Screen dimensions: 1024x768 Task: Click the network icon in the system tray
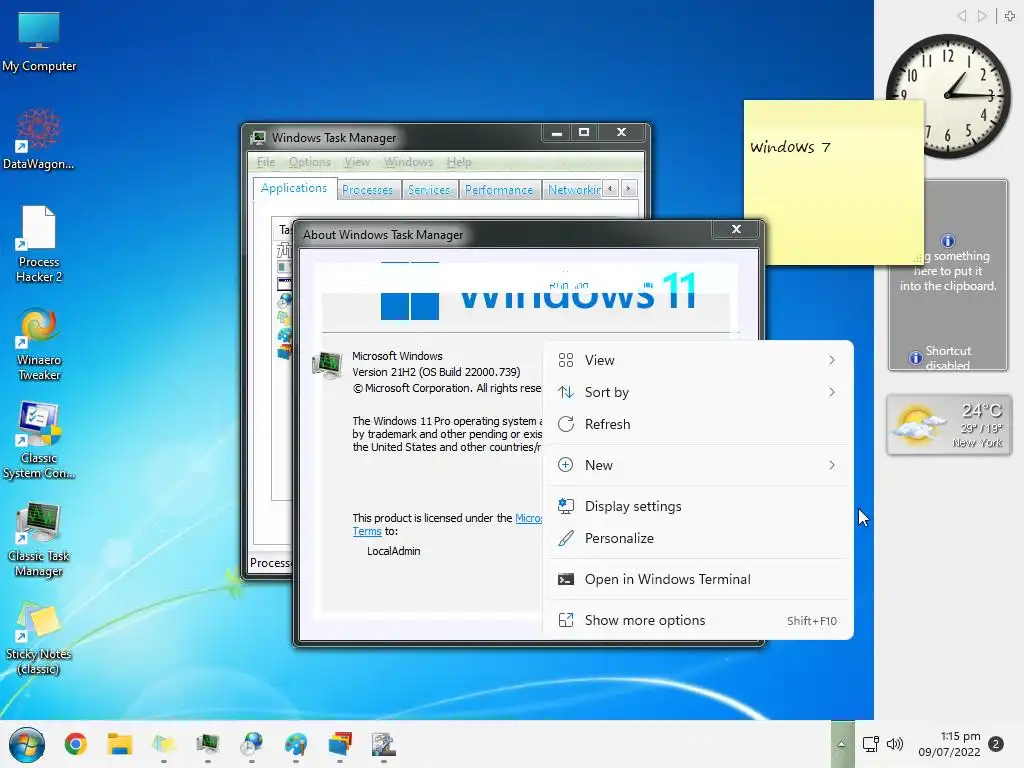click(x=871, y=744)
